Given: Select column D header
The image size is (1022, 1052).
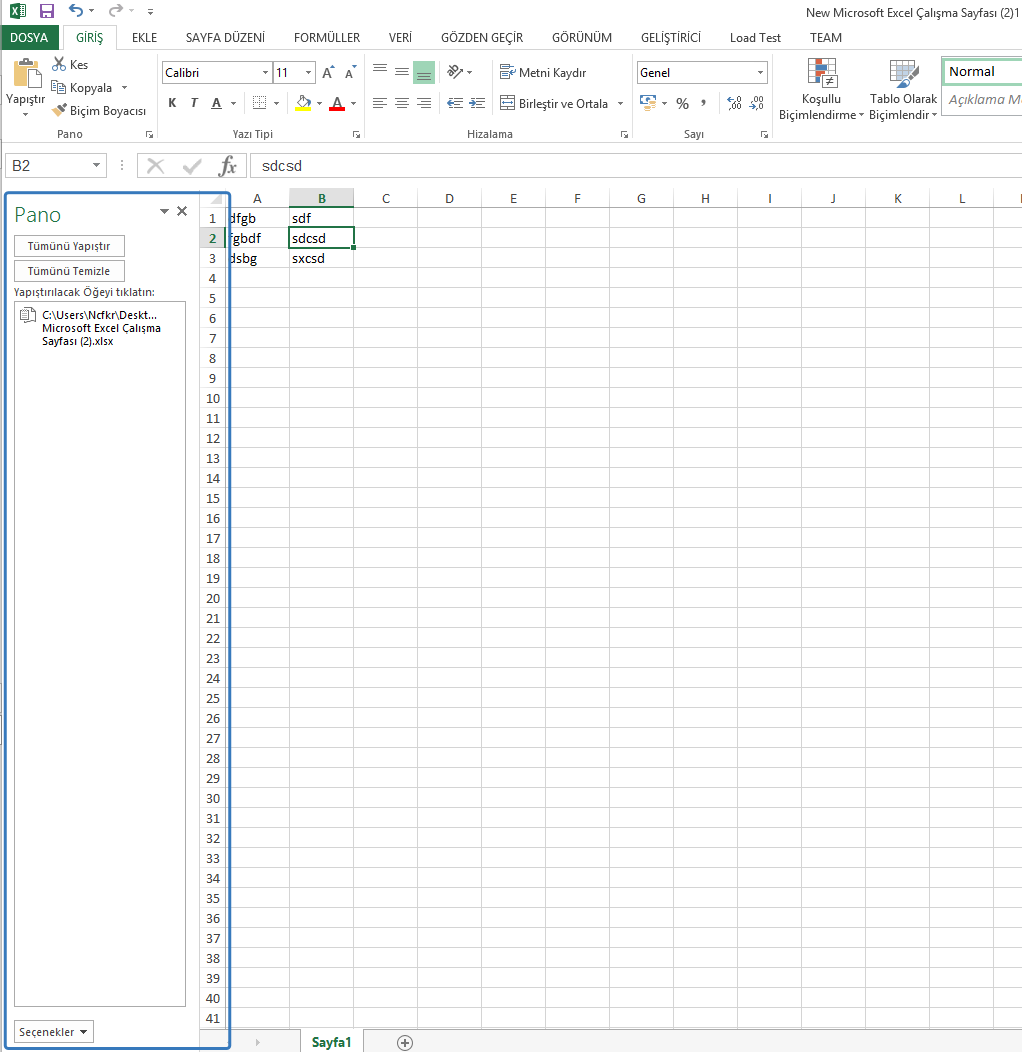Looking at the screenshot, I should tap(450, 199).
